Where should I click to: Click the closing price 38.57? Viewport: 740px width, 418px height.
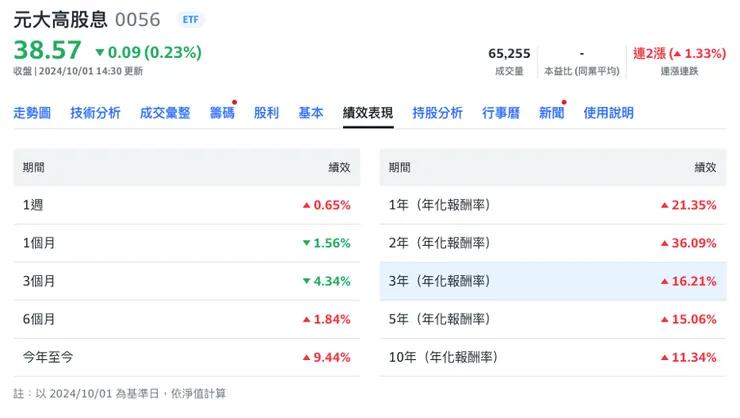[x=48, y=50]
